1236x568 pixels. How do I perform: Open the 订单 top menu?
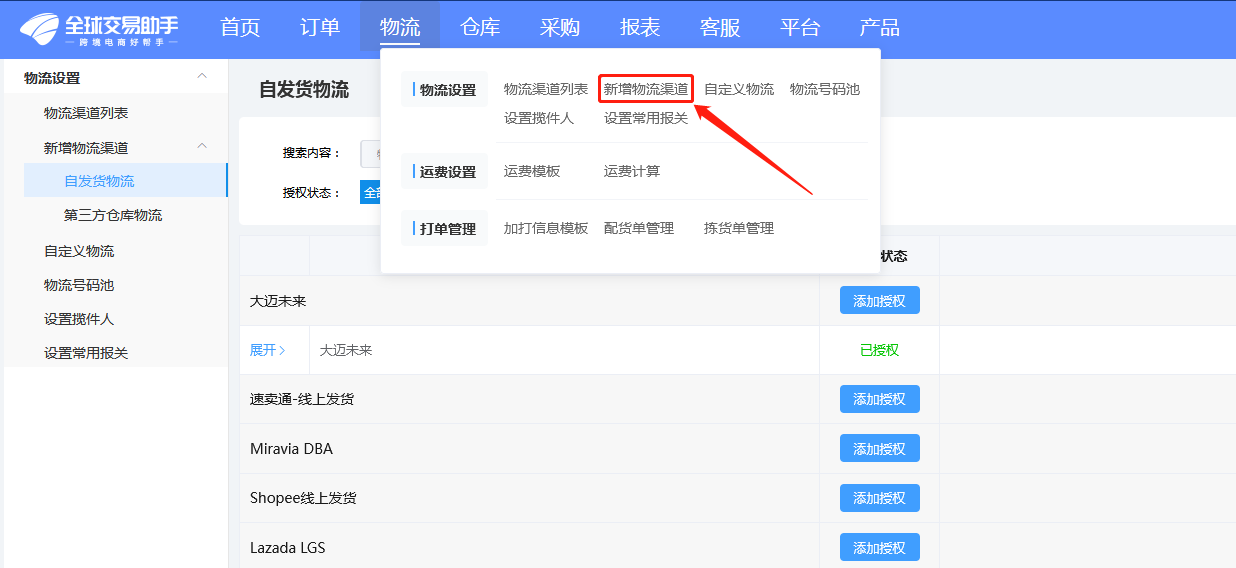pyautogui.click(x=320, y=27)
